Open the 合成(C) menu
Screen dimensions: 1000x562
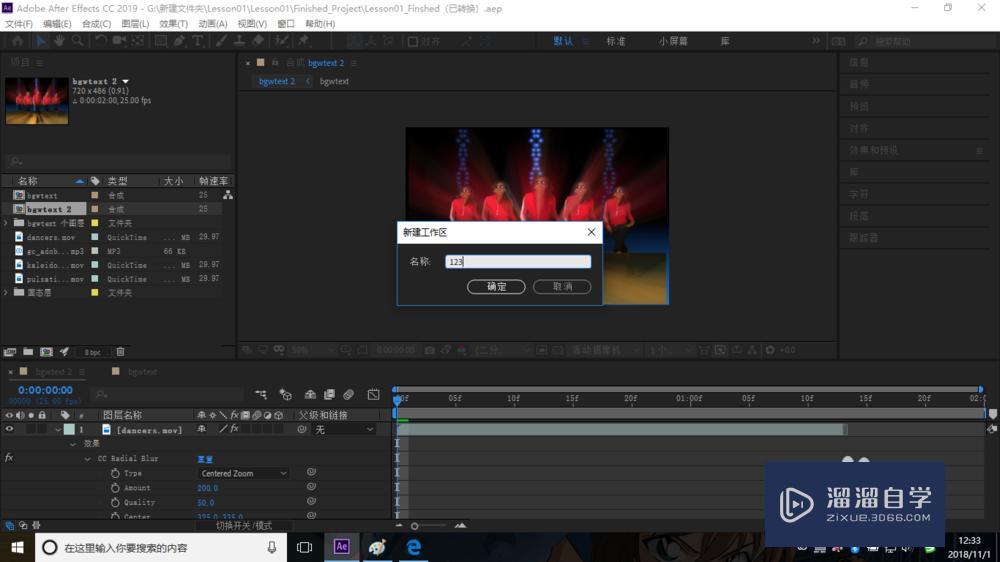(96, 24)
